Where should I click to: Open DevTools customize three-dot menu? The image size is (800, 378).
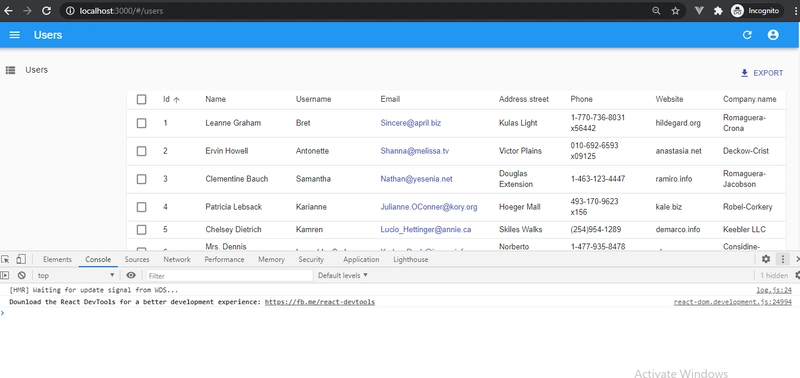[x=782, y=259]
